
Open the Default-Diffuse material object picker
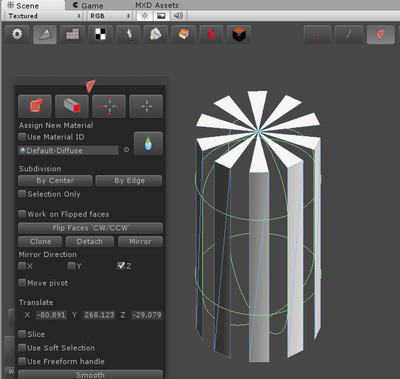(126, 150)
